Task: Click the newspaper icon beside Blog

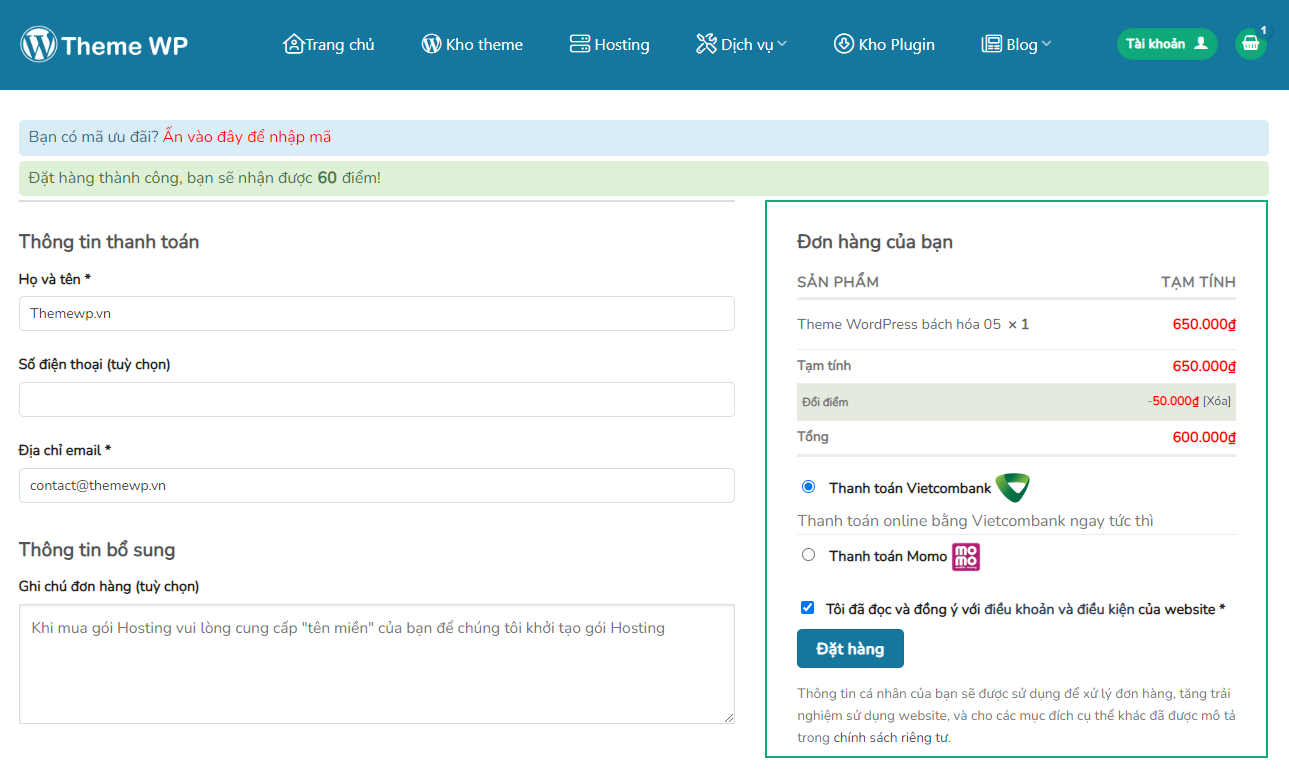Action: [992, 44]
